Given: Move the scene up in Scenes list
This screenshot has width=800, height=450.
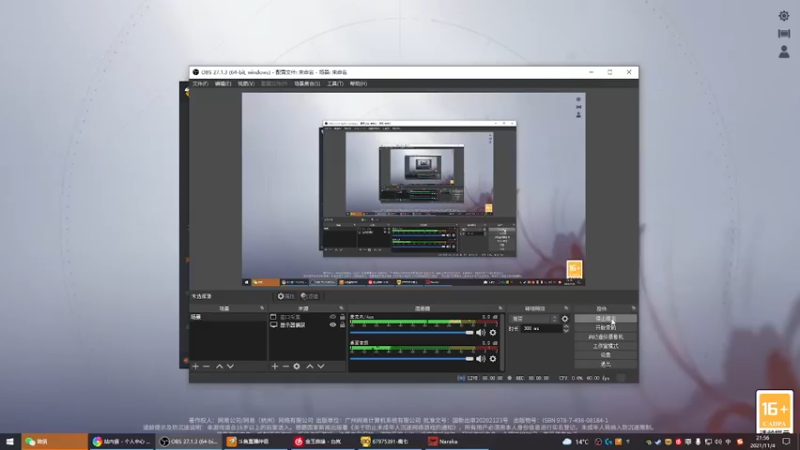Looking at the screenshot, I should 219,366.
